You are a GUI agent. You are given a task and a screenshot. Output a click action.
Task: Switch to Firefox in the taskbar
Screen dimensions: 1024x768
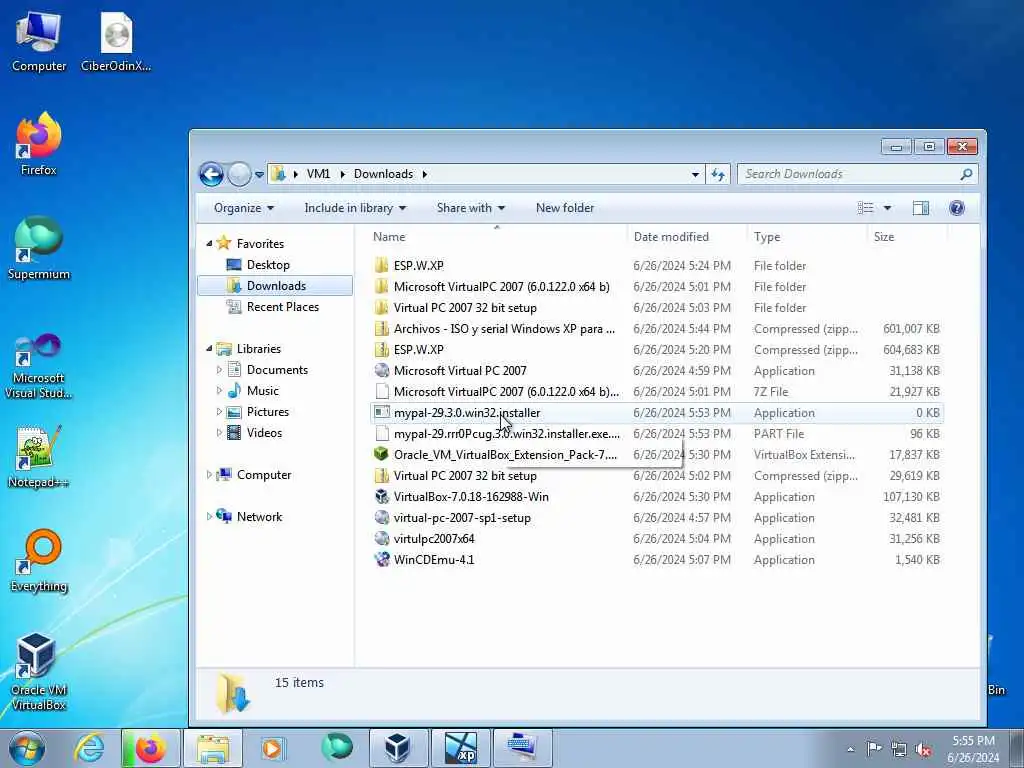point(150,748)
